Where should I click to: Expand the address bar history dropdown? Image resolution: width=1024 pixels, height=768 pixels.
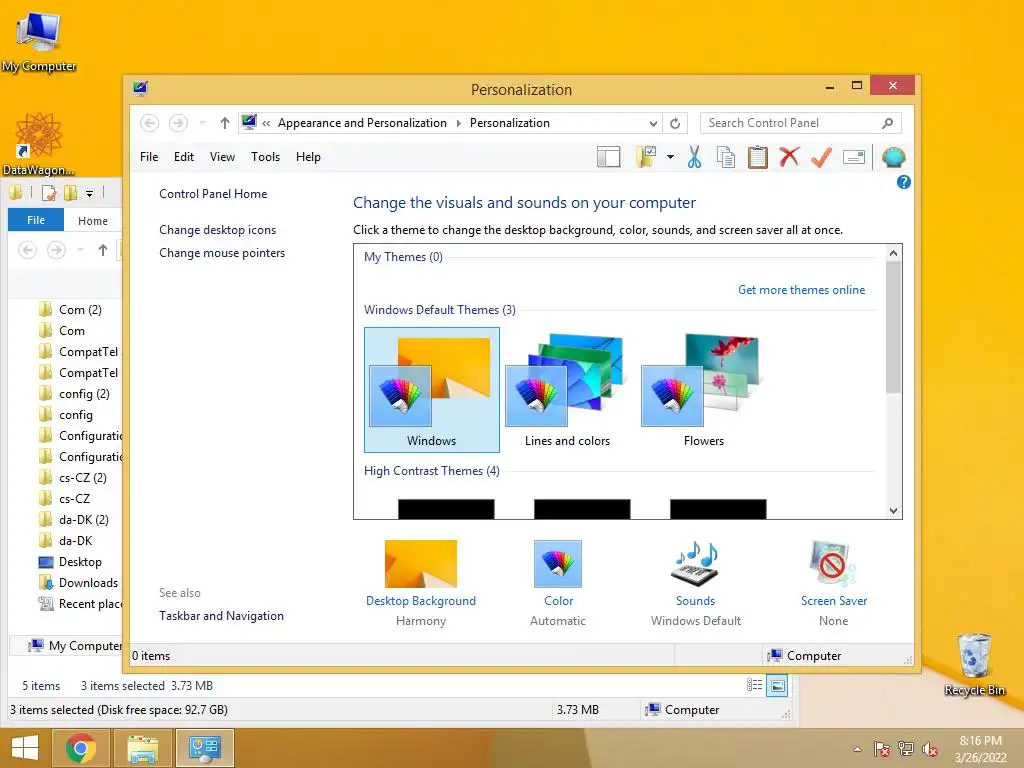tap(653, 123)
